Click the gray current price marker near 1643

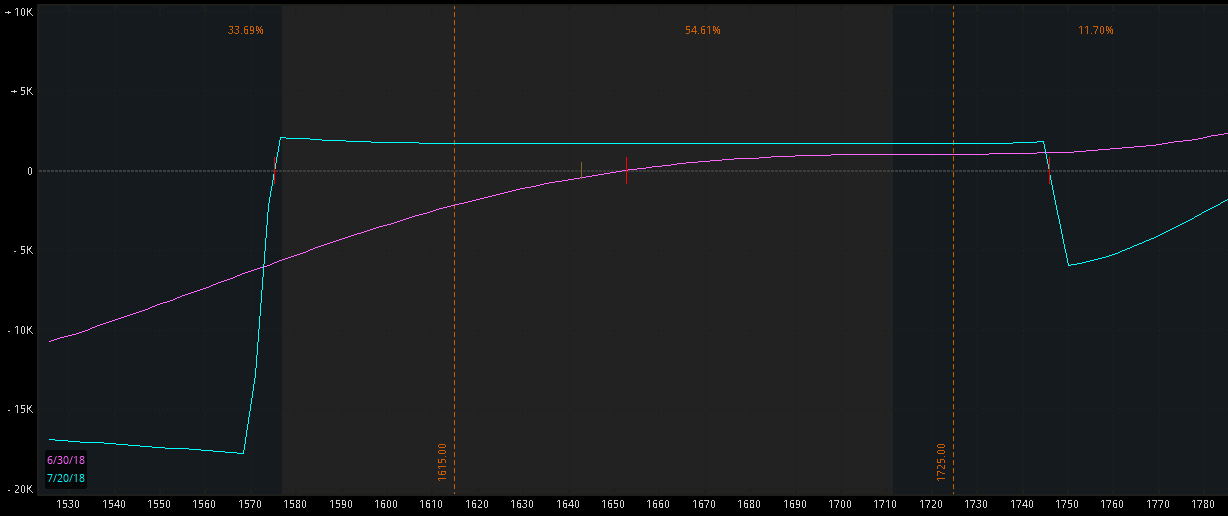click(x=581, y=170)
